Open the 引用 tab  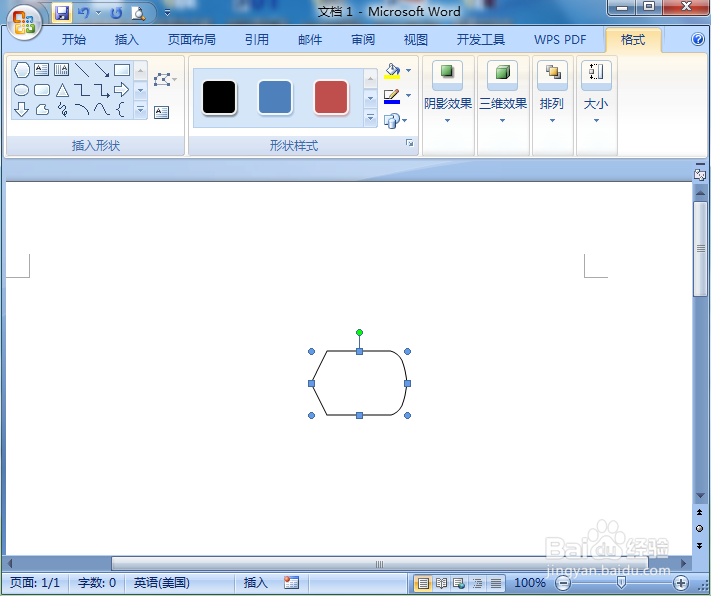pos(257,39)
